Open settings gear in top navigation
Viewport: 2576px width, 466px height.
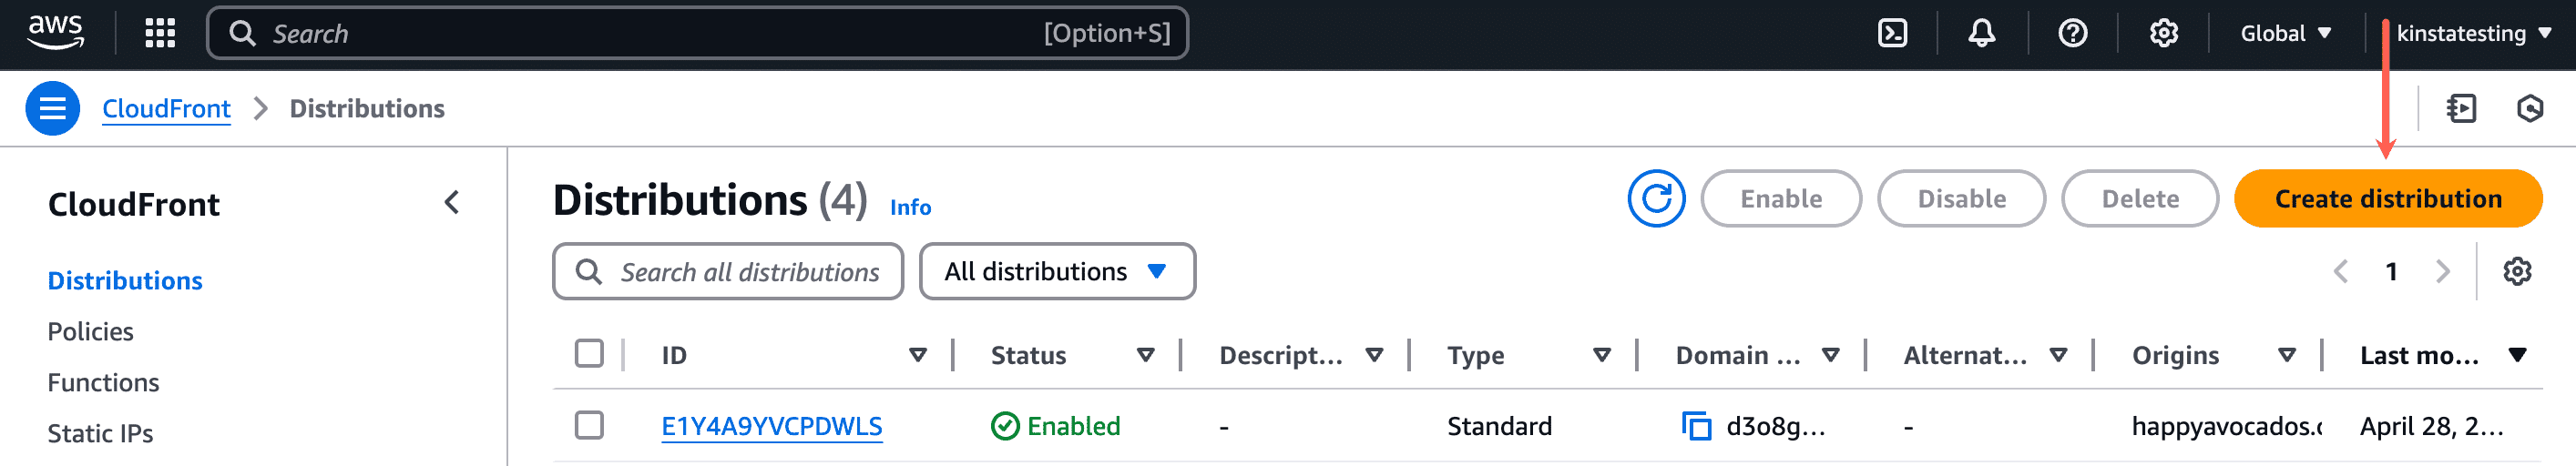coord(2163,33)
